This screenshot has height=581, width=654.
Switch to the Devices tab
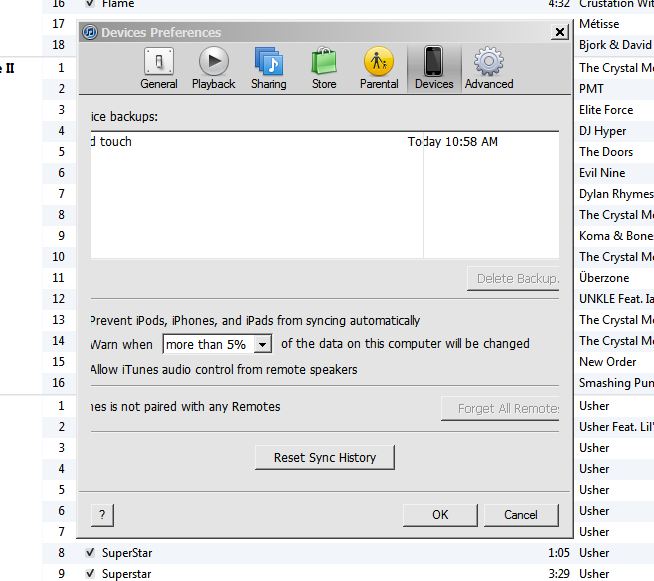pyautogui.click(x=434, y=68)
